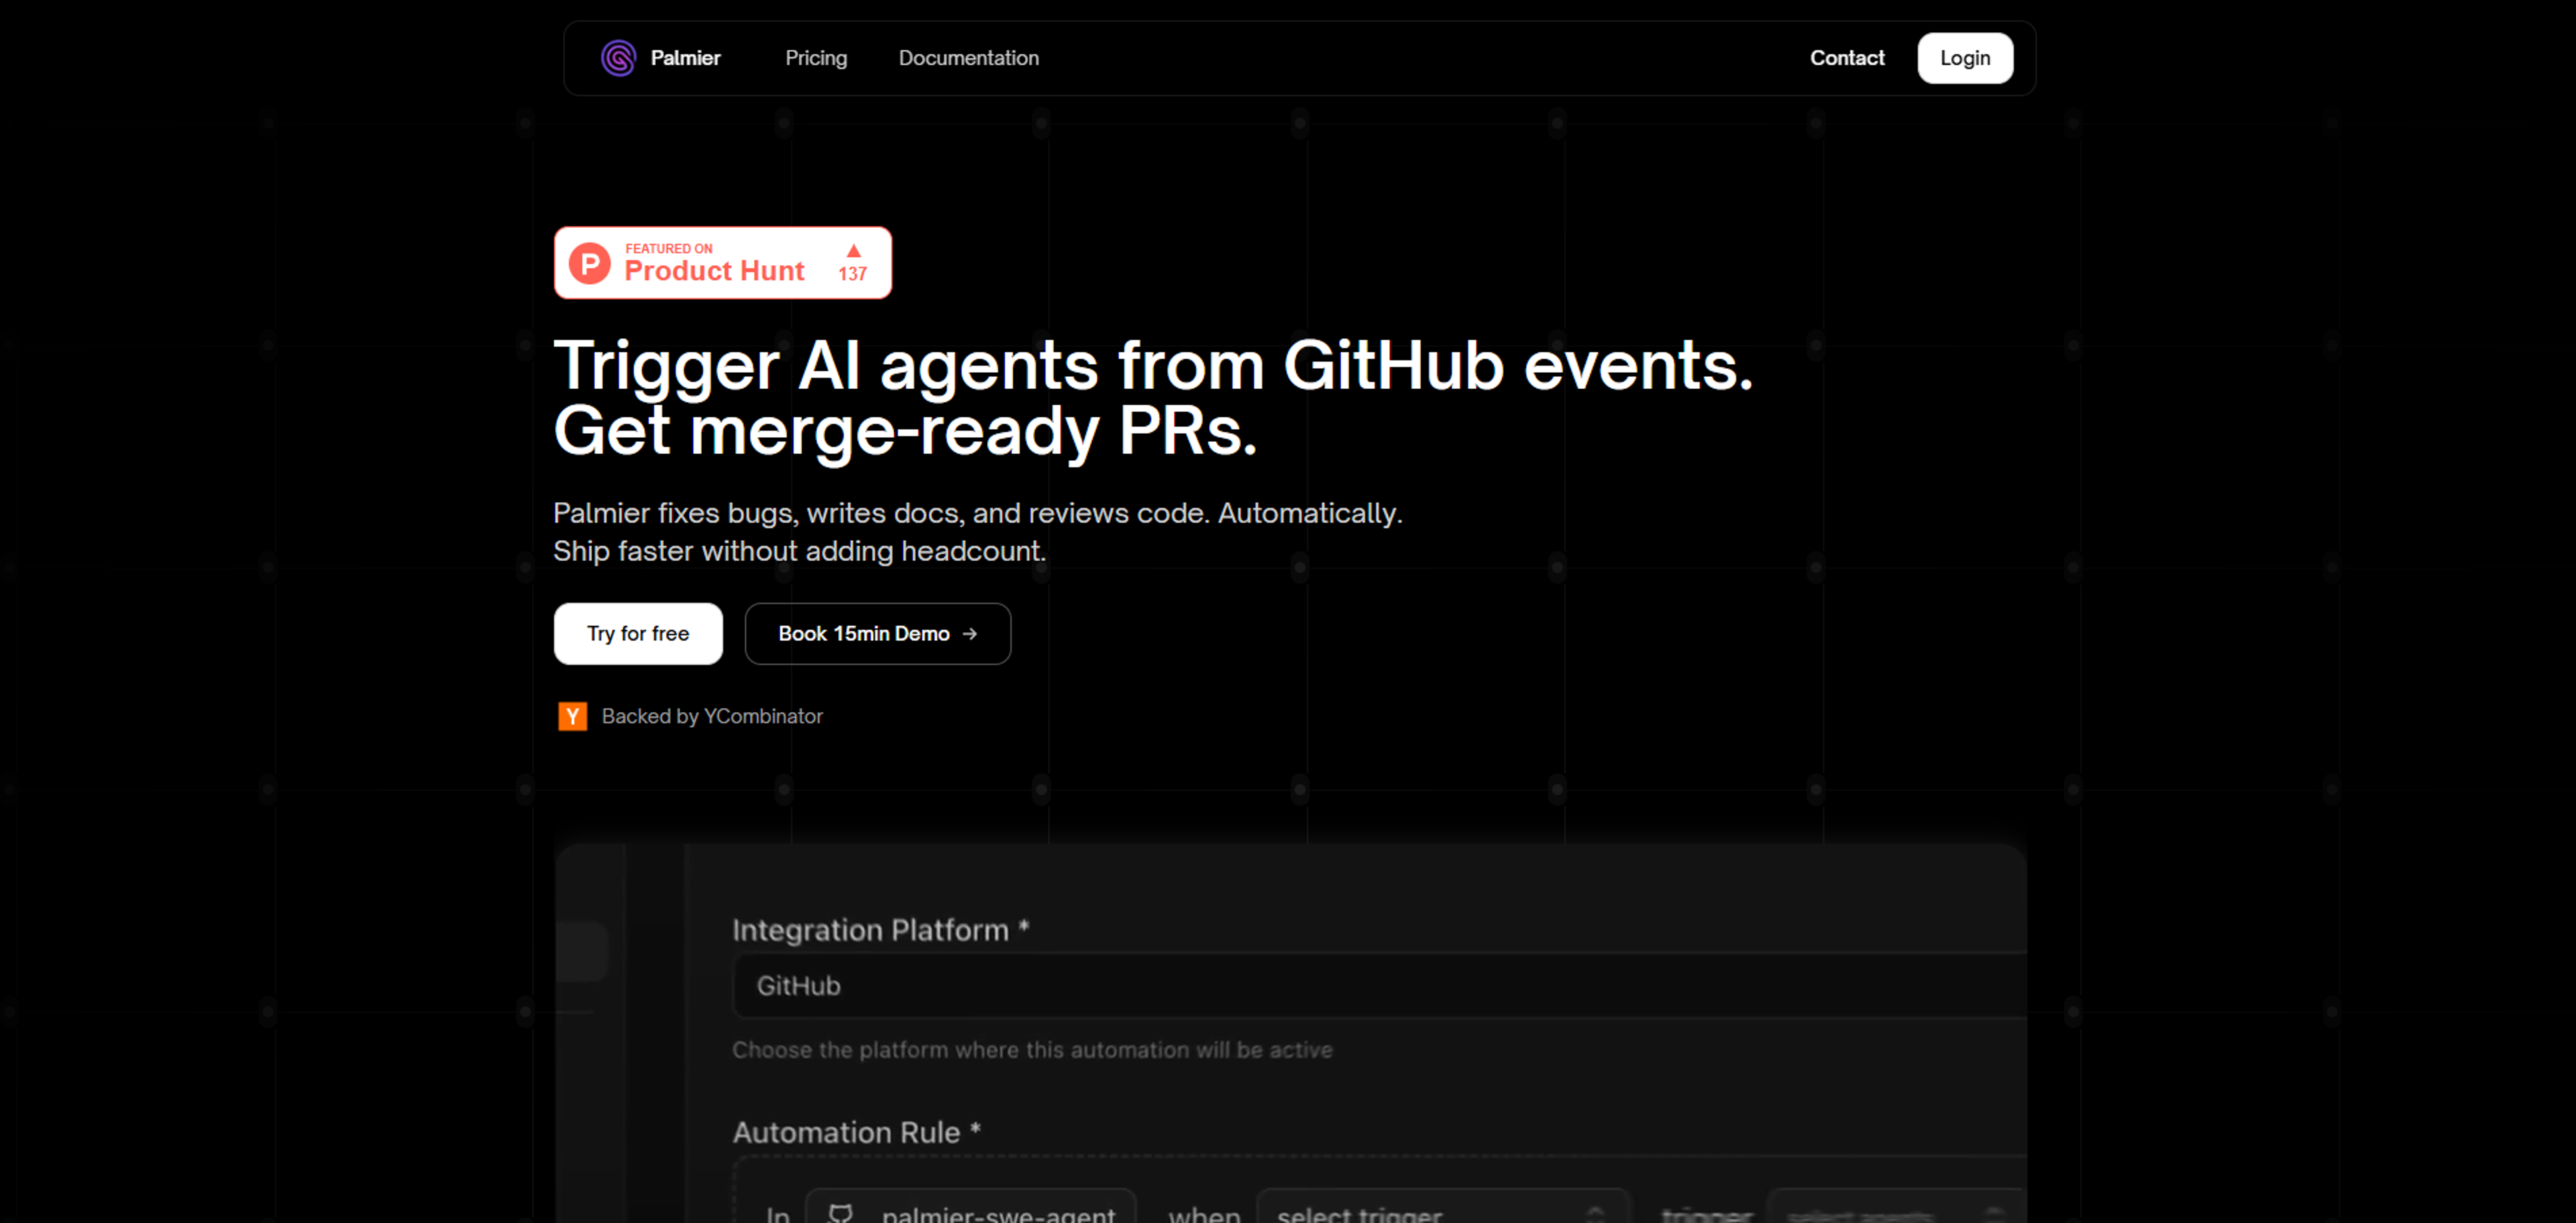Click the Palmier brand name
This screenshot has height=1223, width=2576.
pos(685,58)
